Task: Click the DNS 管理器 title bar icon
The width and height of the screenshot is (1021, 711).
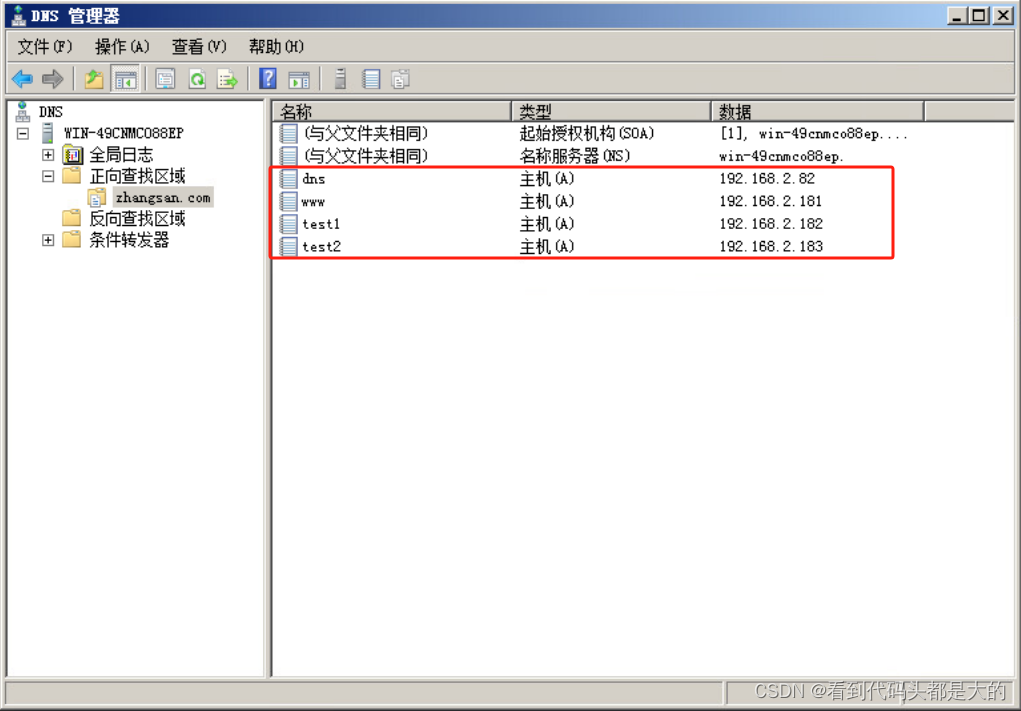Action: click(x=18, y=16)
